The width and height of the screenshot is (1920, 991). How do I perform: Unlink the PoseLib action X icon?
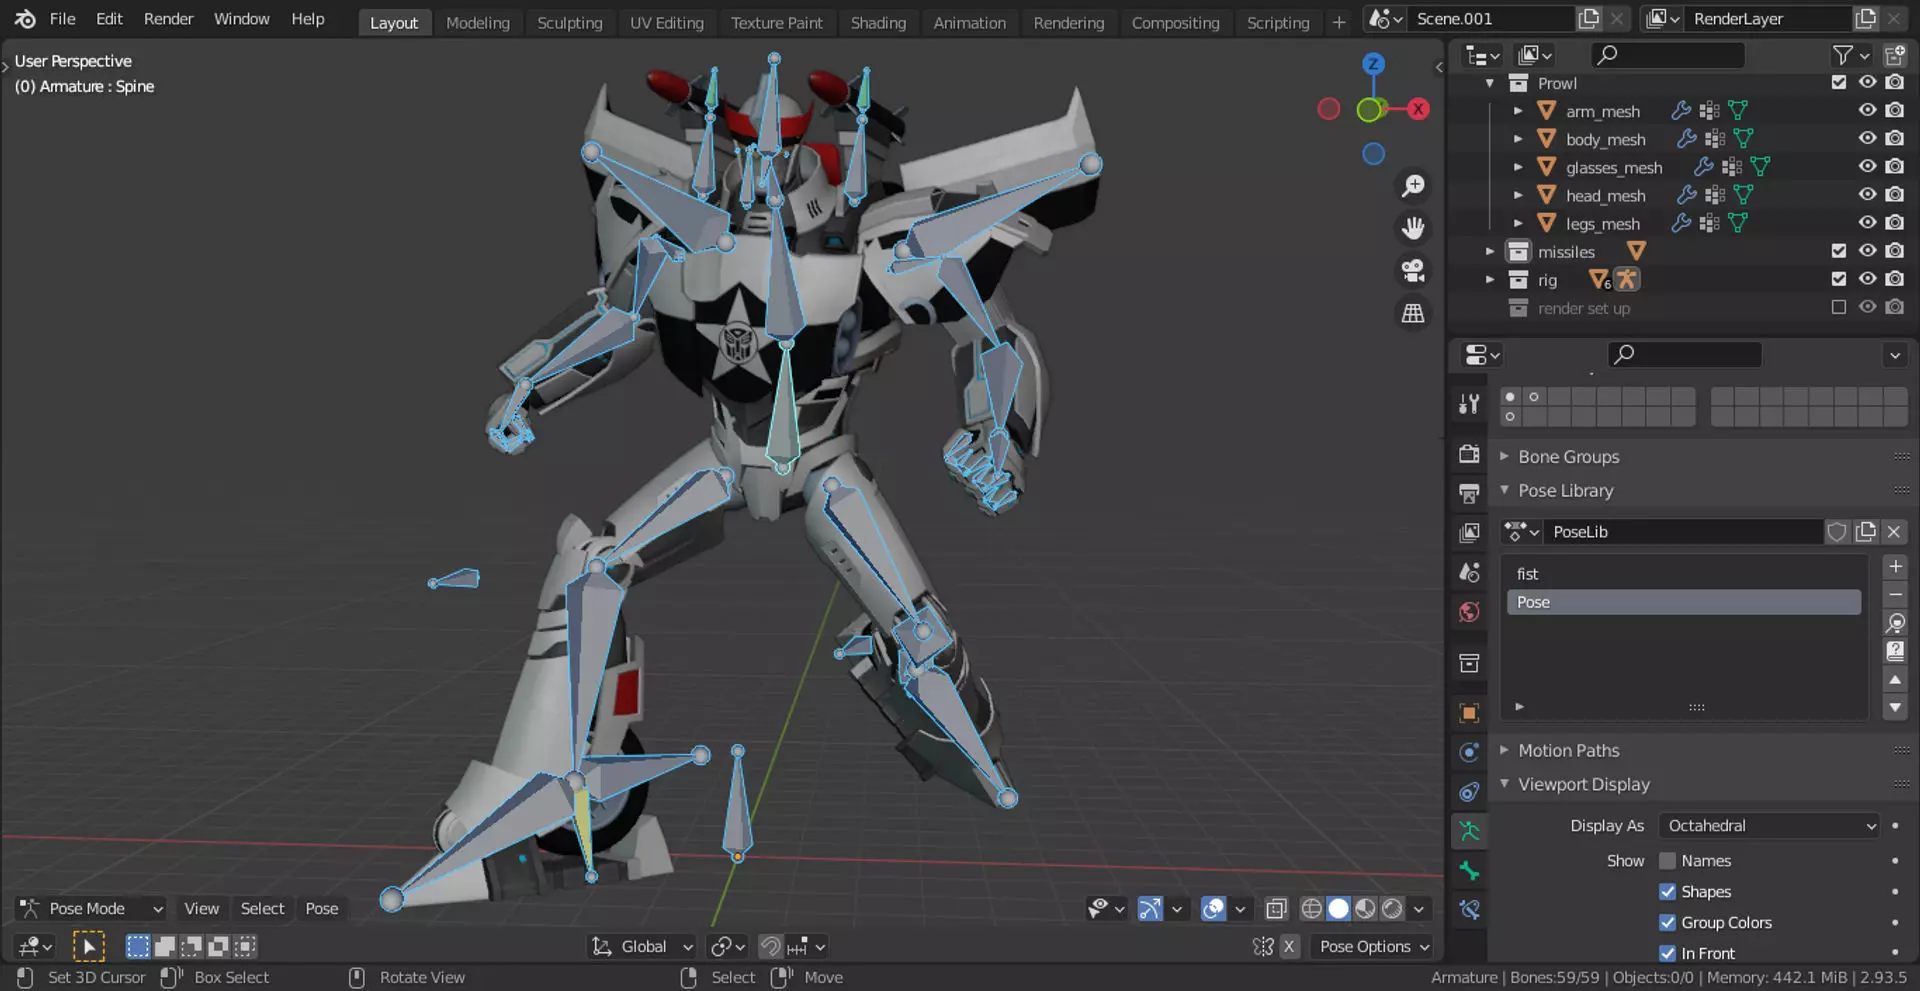(x=1894, y=532)
